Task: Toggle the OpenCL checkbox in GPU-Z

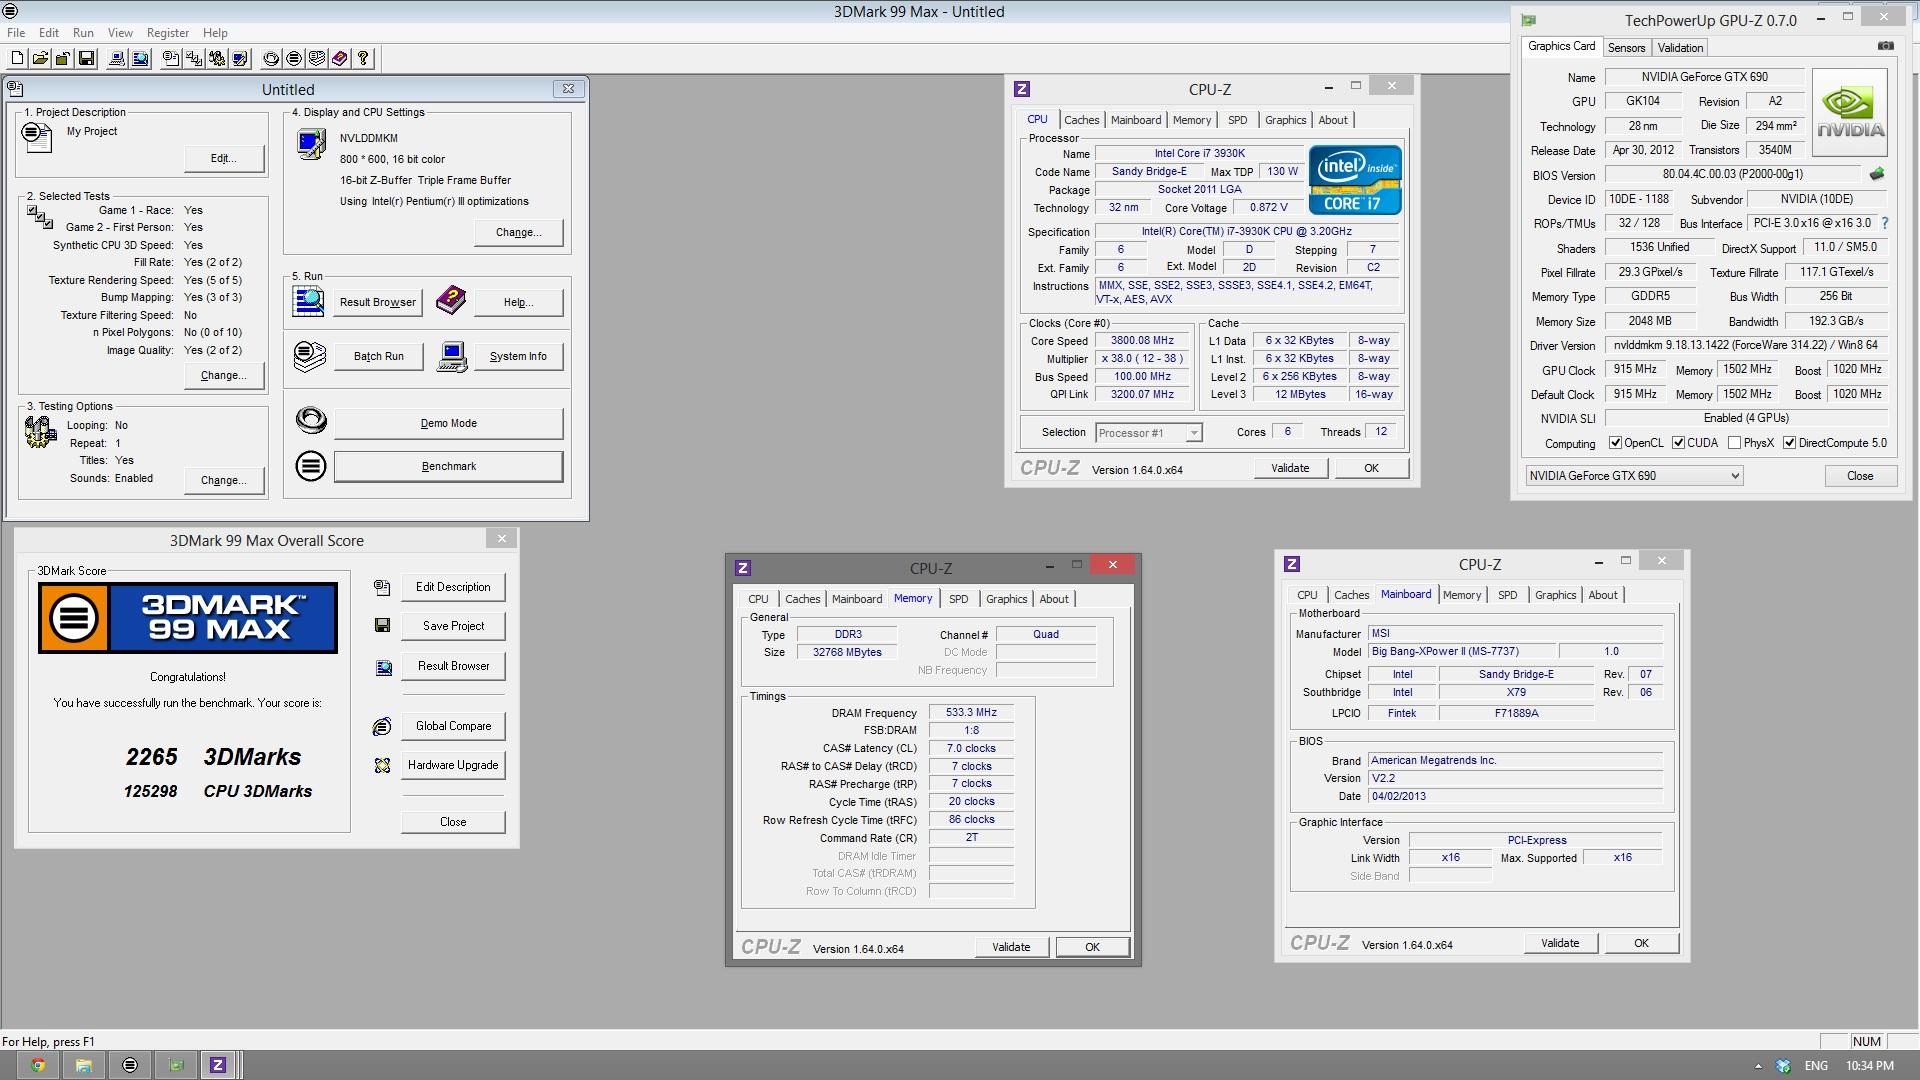Action: [x=1615, y=443]
